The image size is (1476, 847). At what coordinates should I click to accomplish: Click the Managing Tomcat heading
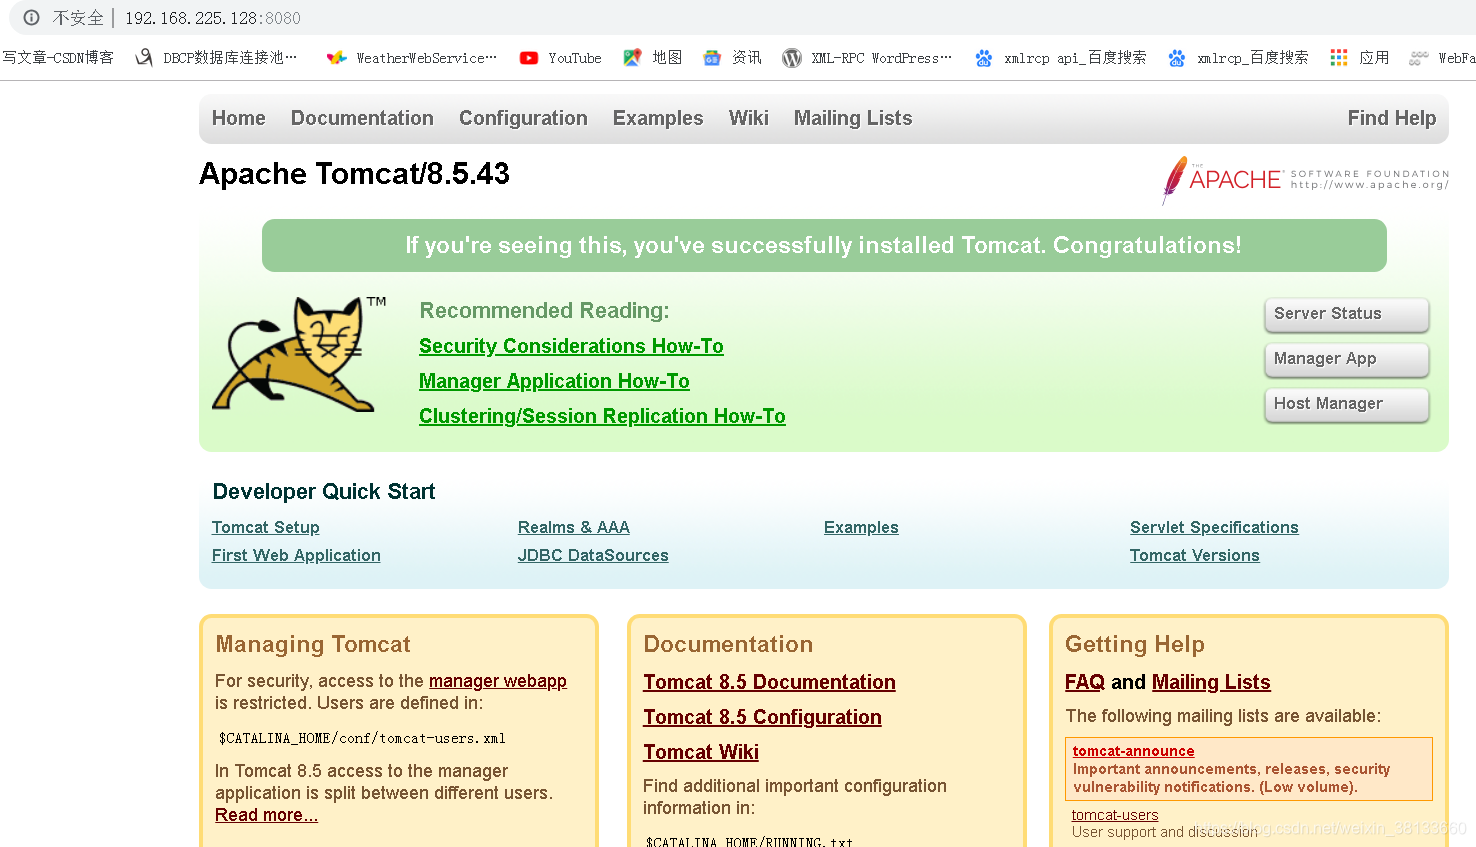pos(313,644)
